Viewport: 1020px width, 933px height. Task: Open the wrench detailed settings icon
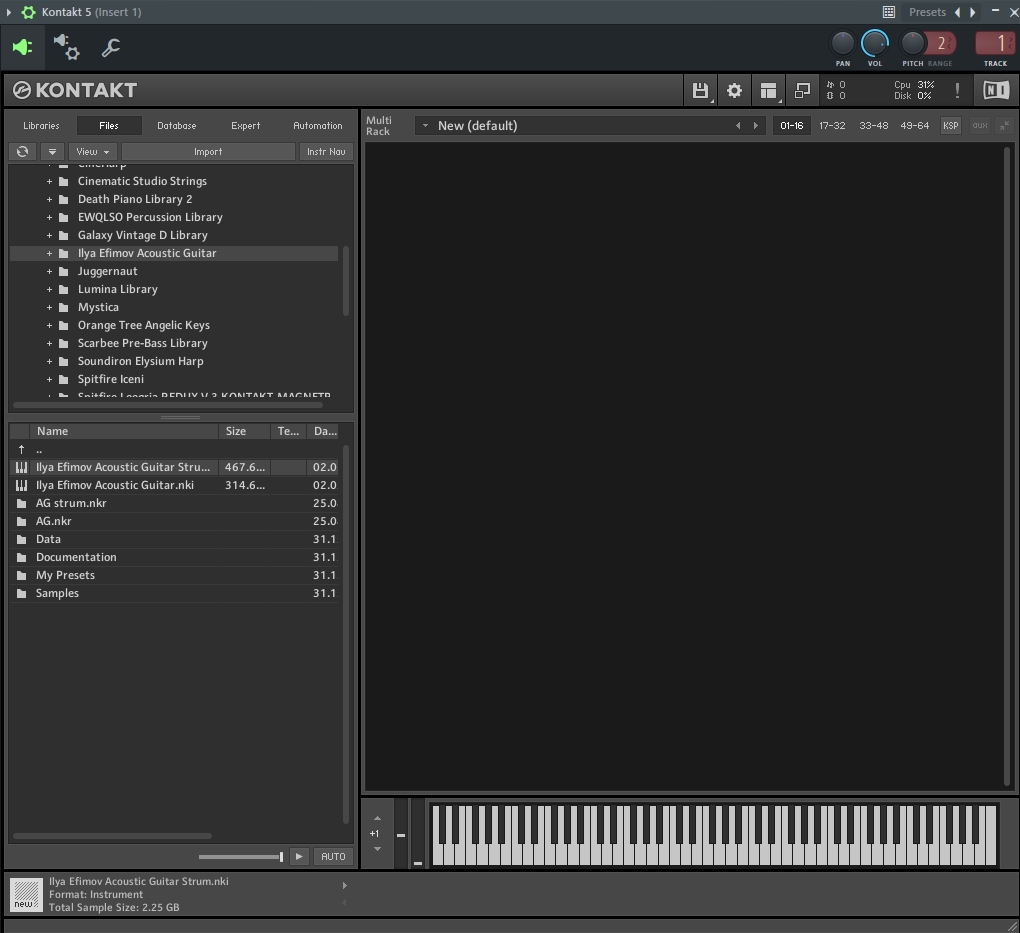(111, 47)
